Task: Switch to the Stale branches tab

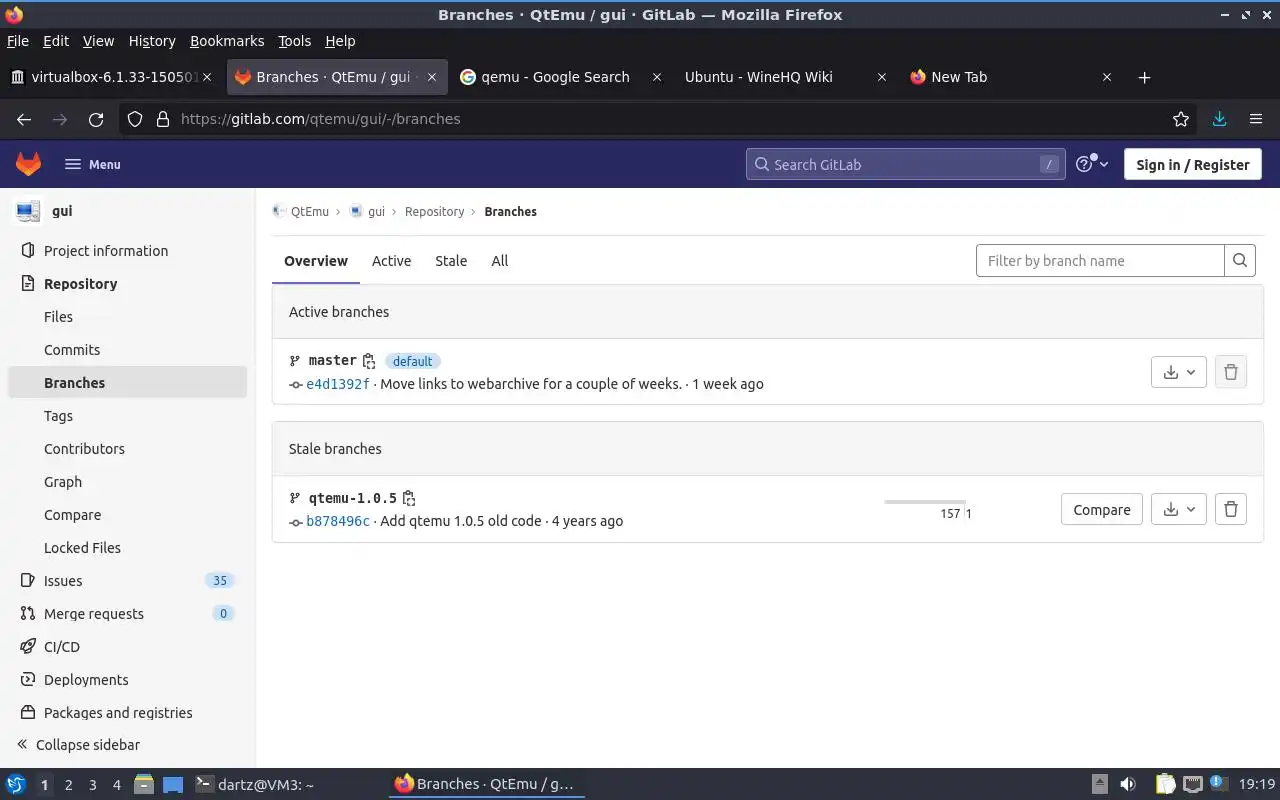Action: (451, 261)
